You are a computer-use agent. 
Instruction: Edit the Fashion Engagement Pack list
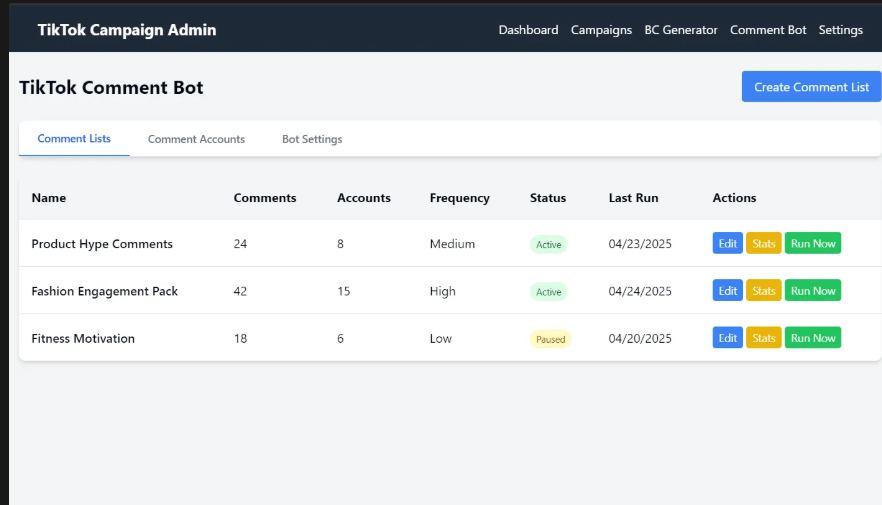727,291
